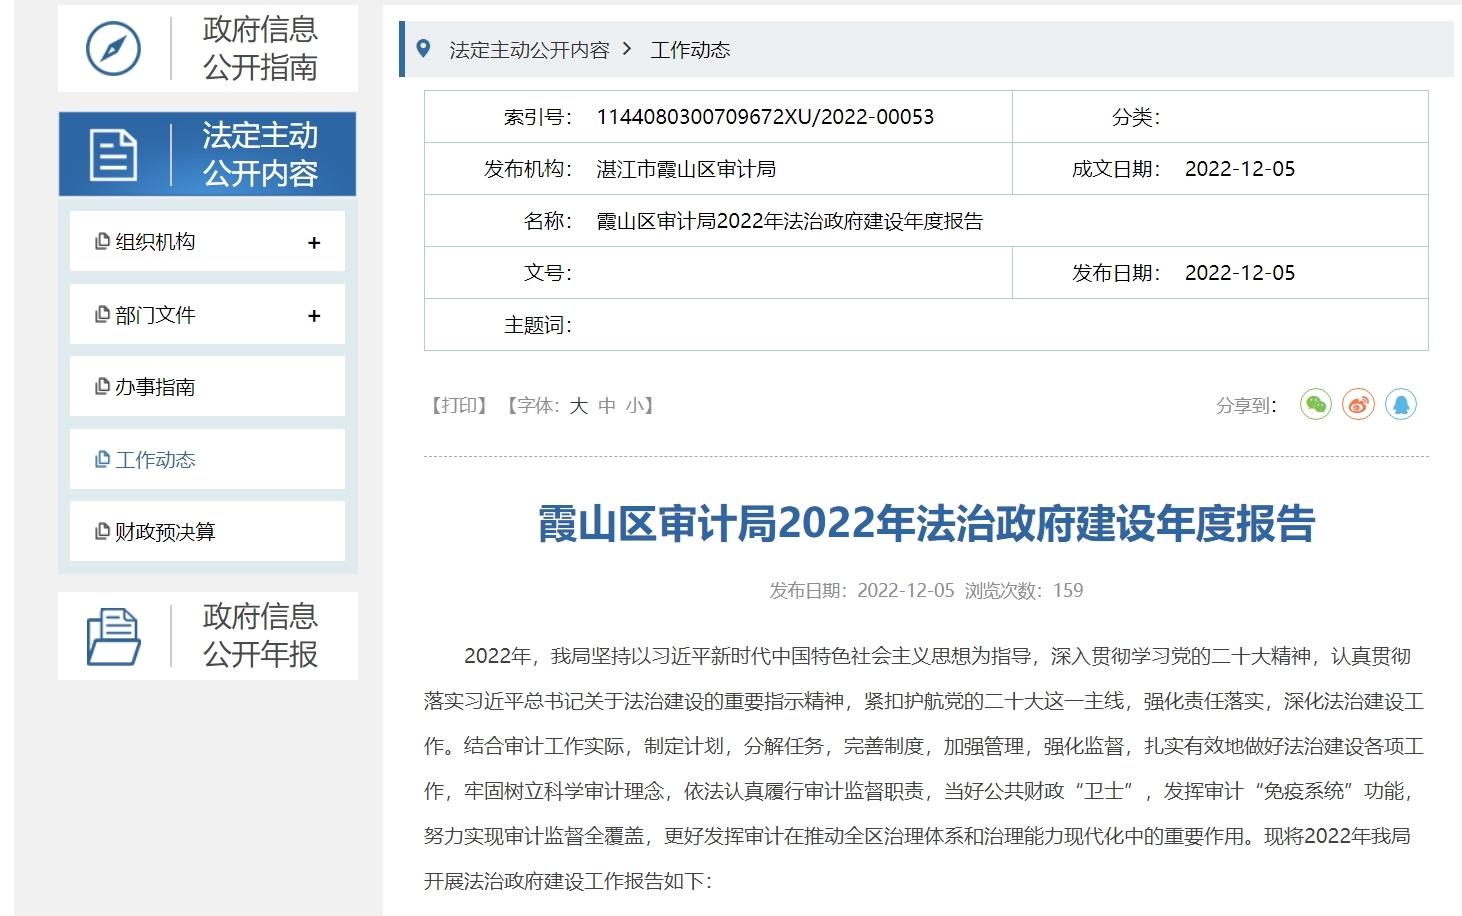Click 浏览次数: 159 view count
Viewport: 1462px width, 916px height.
tap(1024, 590)
